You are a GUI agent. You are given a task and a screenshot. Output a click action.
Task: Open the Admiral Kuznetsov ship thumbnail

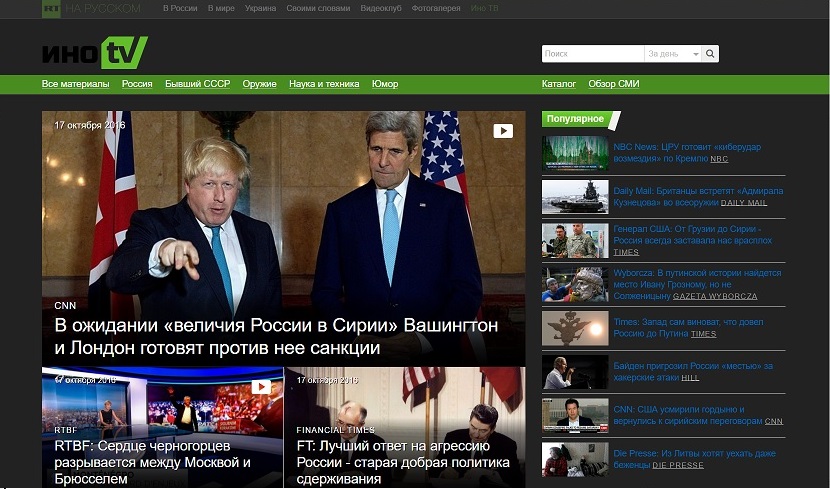point(575,197)
